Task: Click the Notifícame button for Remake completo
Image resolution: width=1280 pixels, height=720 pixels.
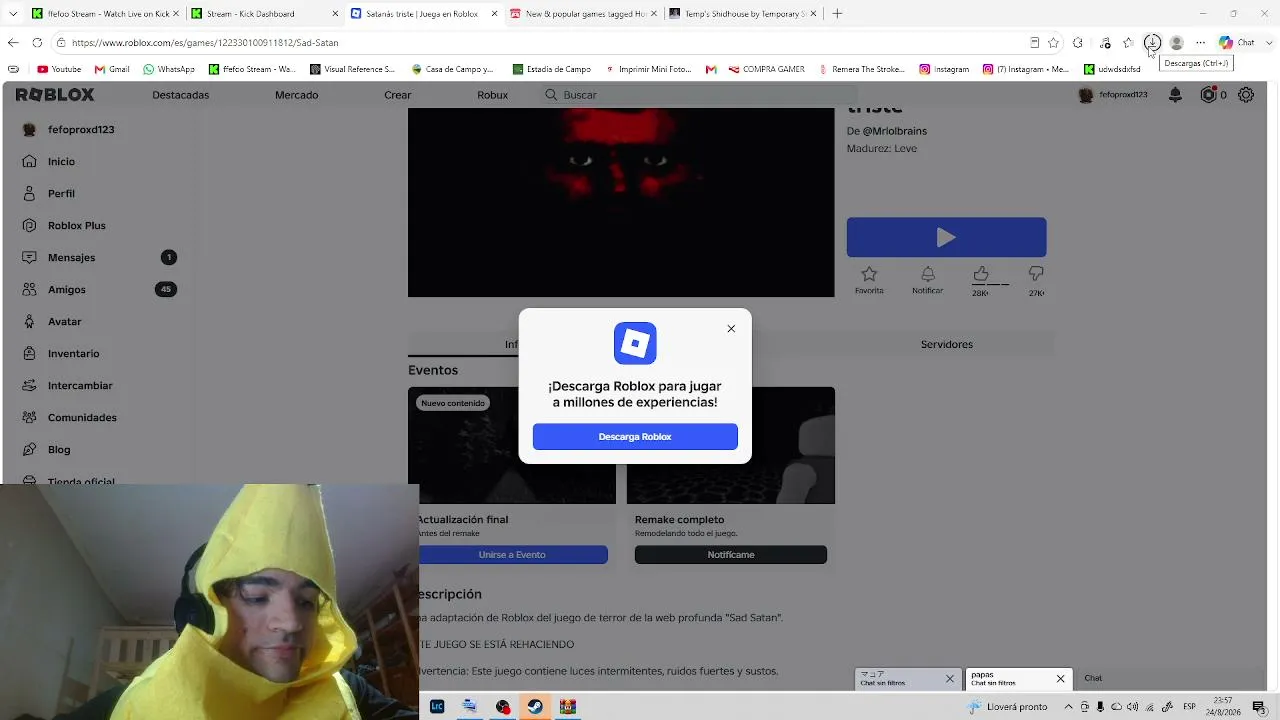Action: [x=731, y=555]
